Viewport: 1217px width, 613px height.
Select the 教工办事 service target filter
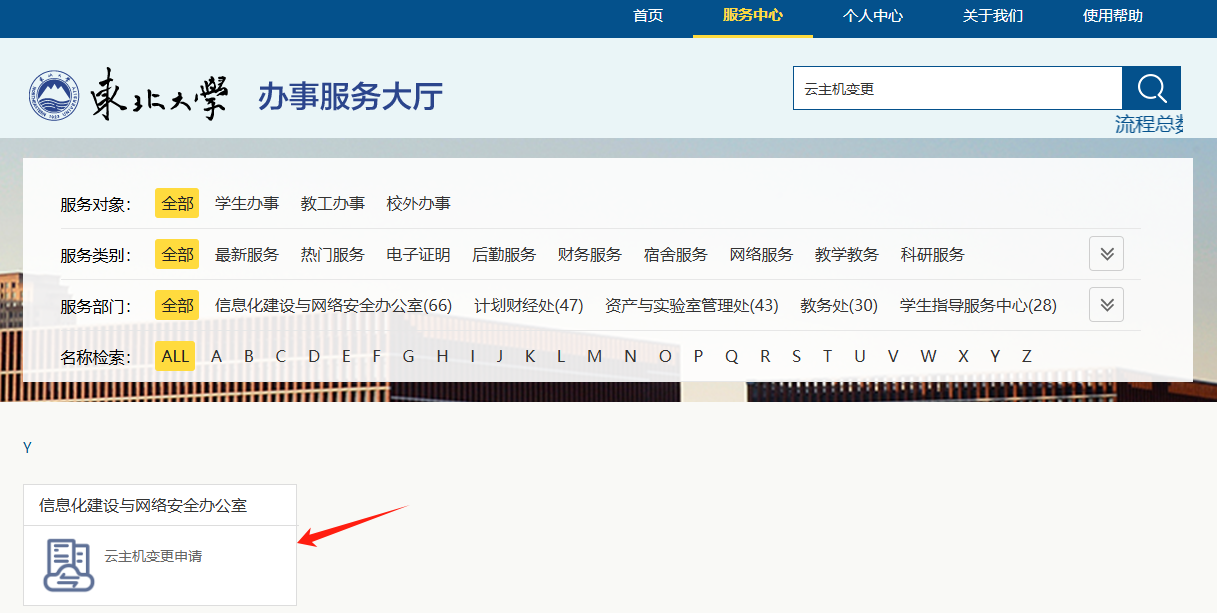click(x=332, y=204)
